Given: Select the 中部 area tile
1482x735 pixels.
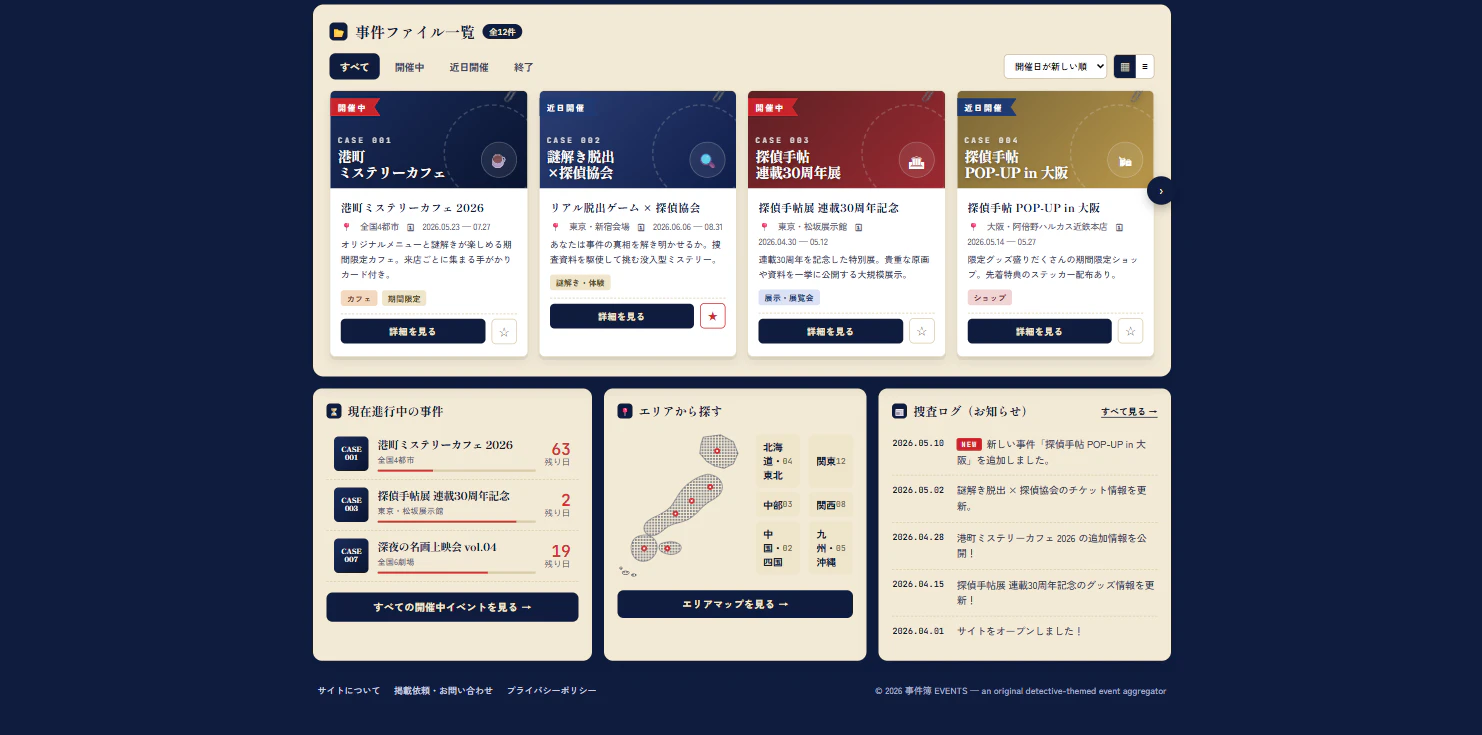Looking at the screenshot, I should 778,505.
